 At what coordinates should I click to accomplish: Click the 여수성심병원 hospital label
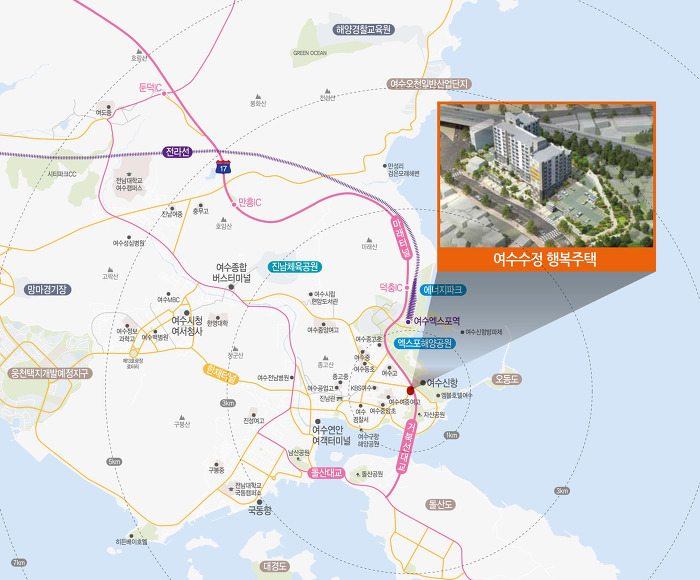coord(129,243)
